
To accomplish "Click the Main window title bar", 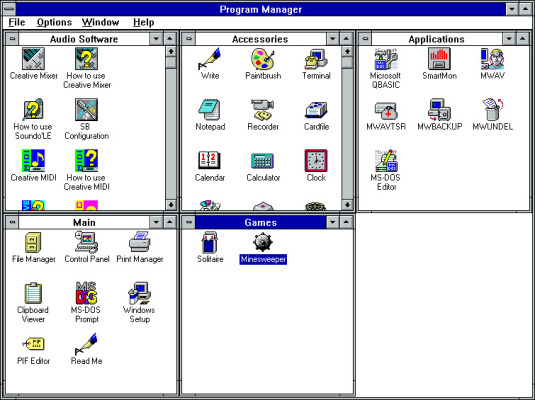I will pos(84,223).
